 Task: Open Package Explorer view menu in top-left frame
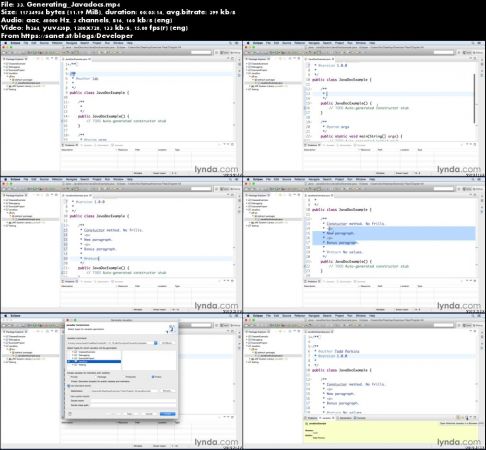(48, 59)
